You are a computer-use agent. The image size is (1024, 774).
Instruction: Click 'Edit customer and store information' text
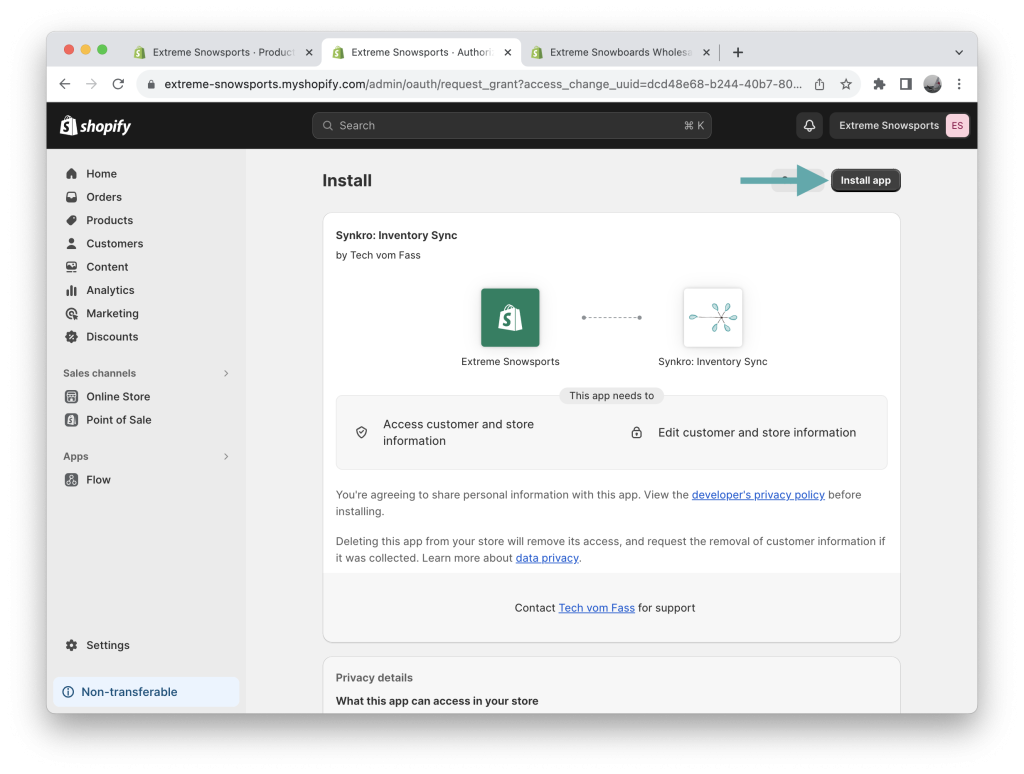point(757,432)
